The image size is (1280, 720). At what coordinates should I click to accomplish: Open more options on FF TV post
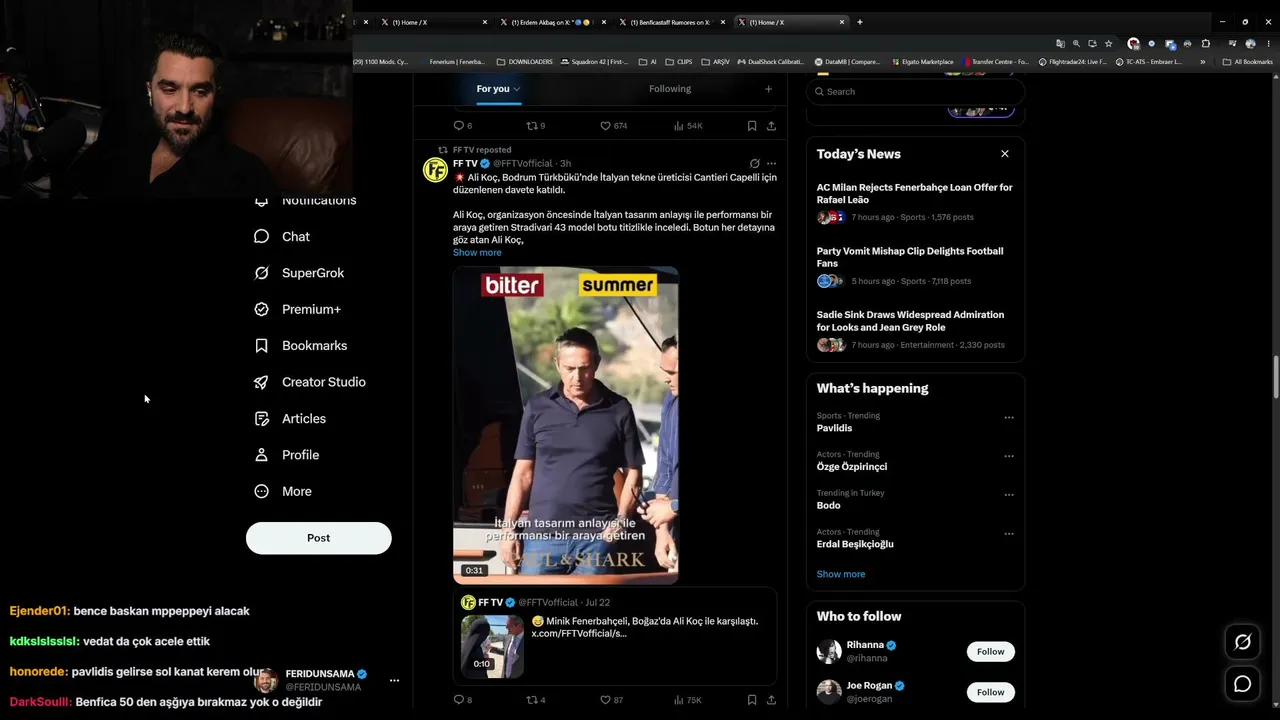[x=771, y=163]
